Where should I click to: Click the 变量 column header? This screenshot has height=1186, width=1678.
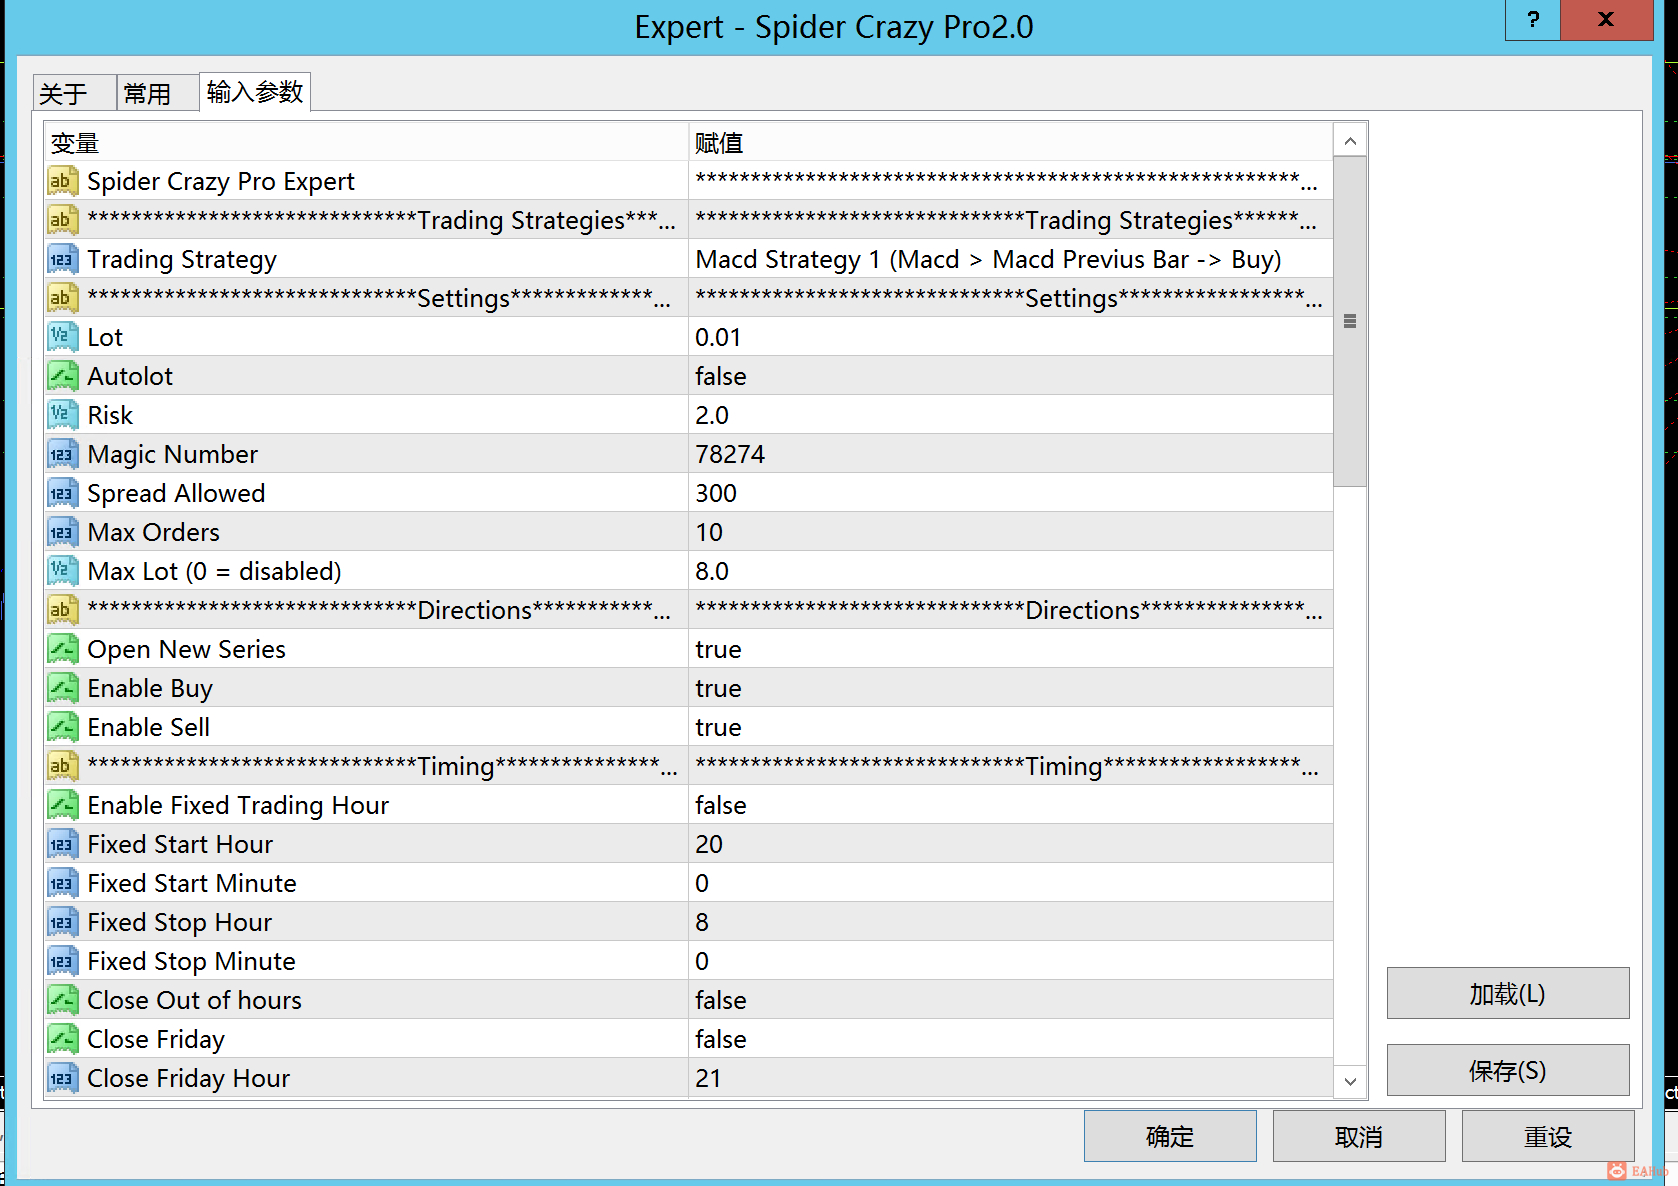[x=366, y=143]
